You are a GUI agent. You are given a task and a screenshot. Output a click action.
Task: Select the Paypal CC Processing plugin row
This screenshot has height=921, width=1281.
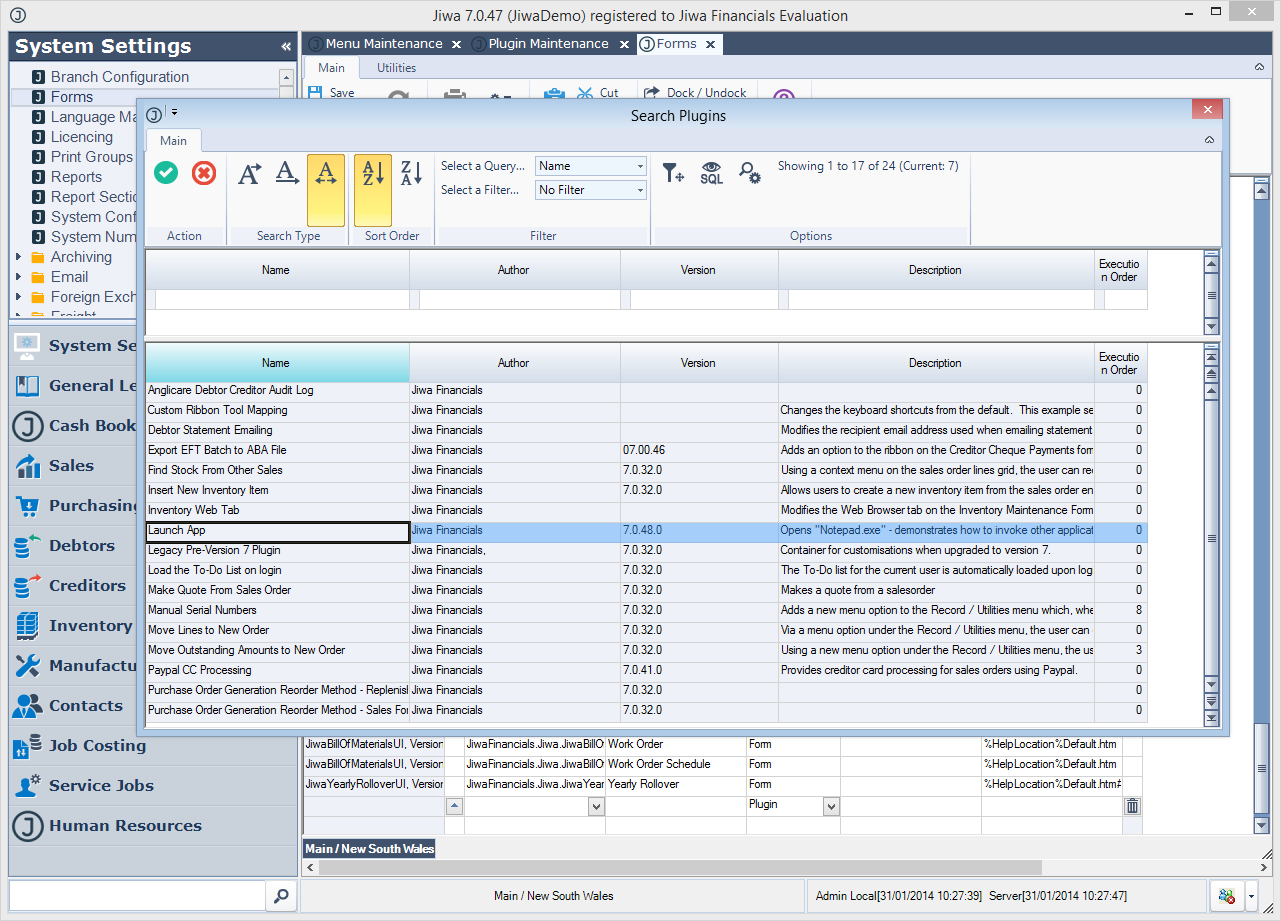(x=277, y=670)
